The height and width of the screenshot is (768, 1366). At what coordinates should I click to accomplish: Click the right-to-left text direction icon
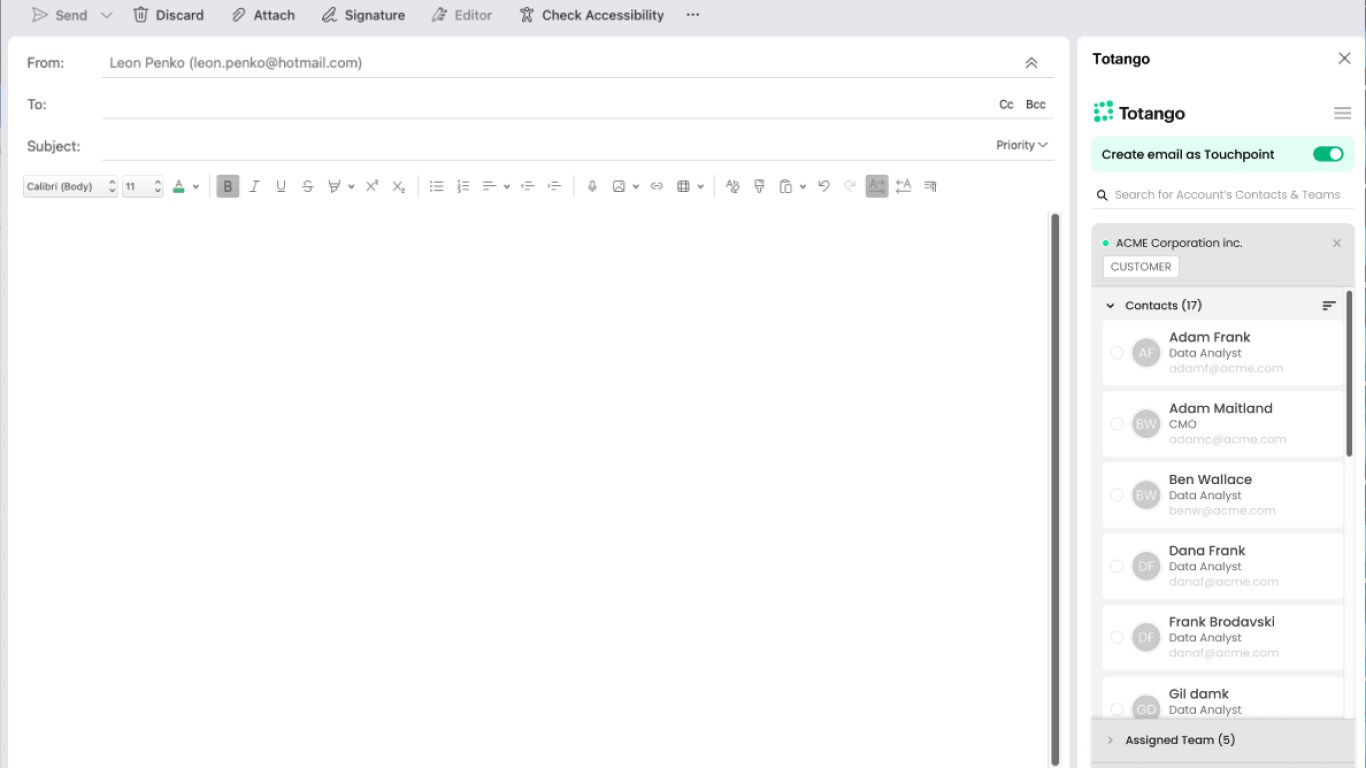904,186
